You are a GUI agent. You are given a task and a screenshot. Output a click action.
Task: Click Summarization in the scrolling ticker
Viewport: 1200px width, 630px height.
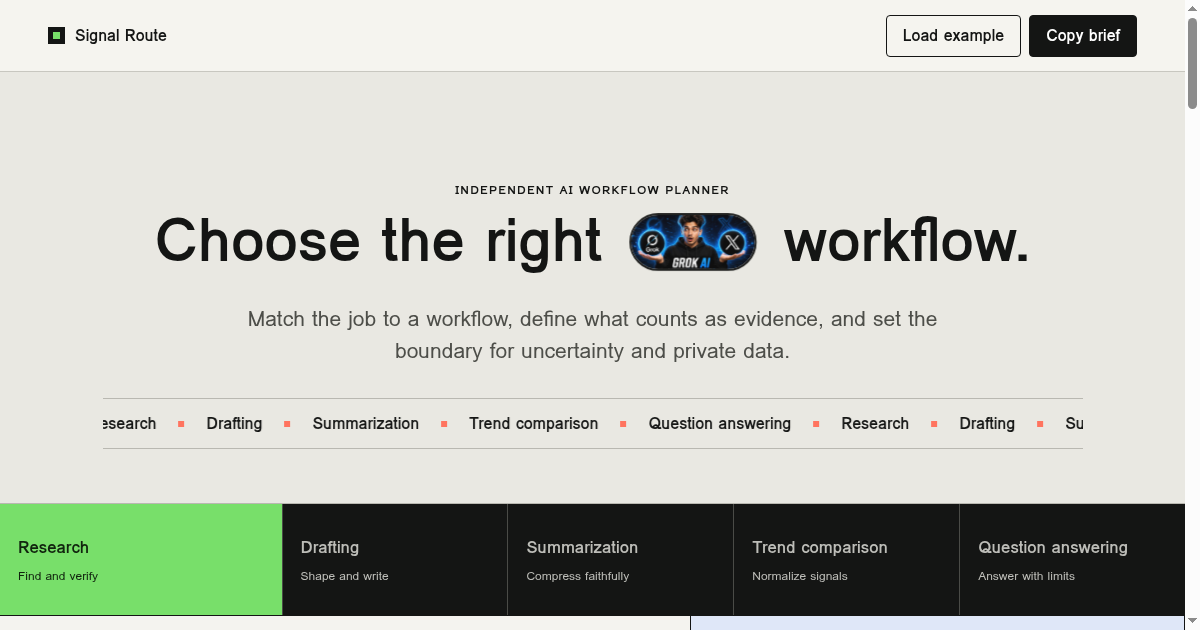point(366,424)
